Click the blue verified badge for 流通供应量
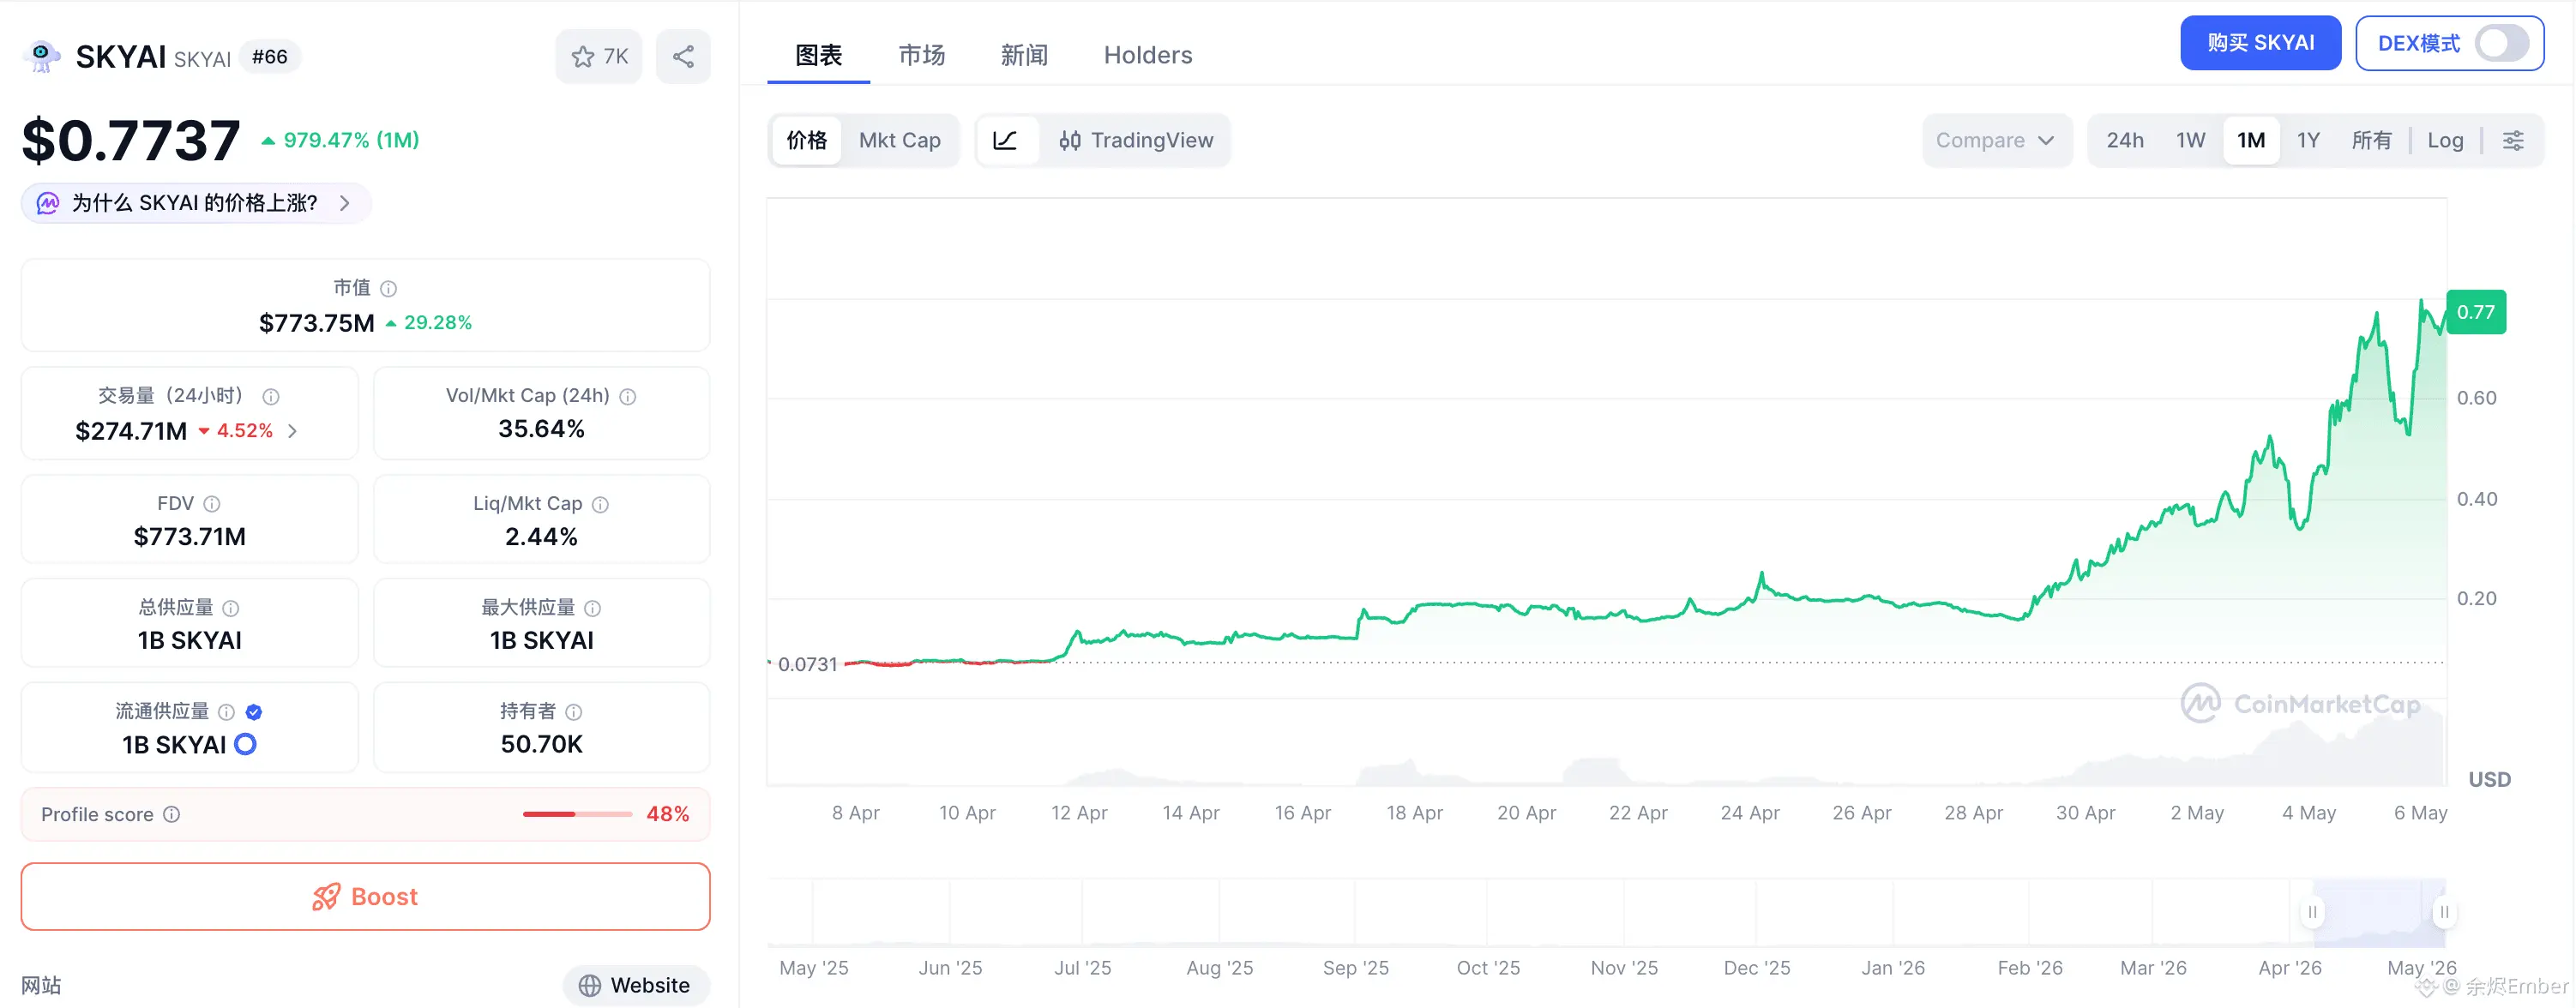This screenshot has height=1008, width=2576. click(254, 712)
